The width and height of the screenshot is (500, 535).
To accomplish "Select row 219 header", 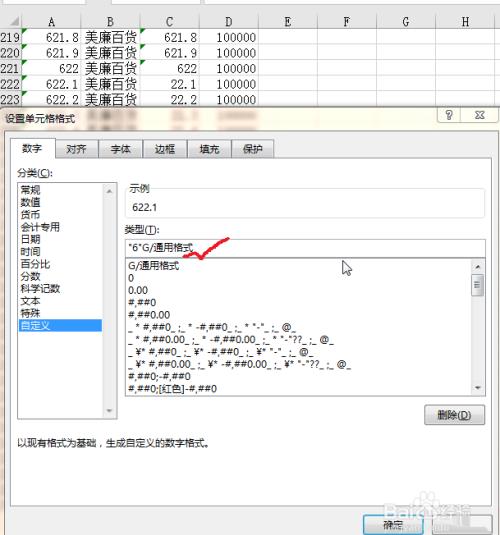I will tap(10, 37).
